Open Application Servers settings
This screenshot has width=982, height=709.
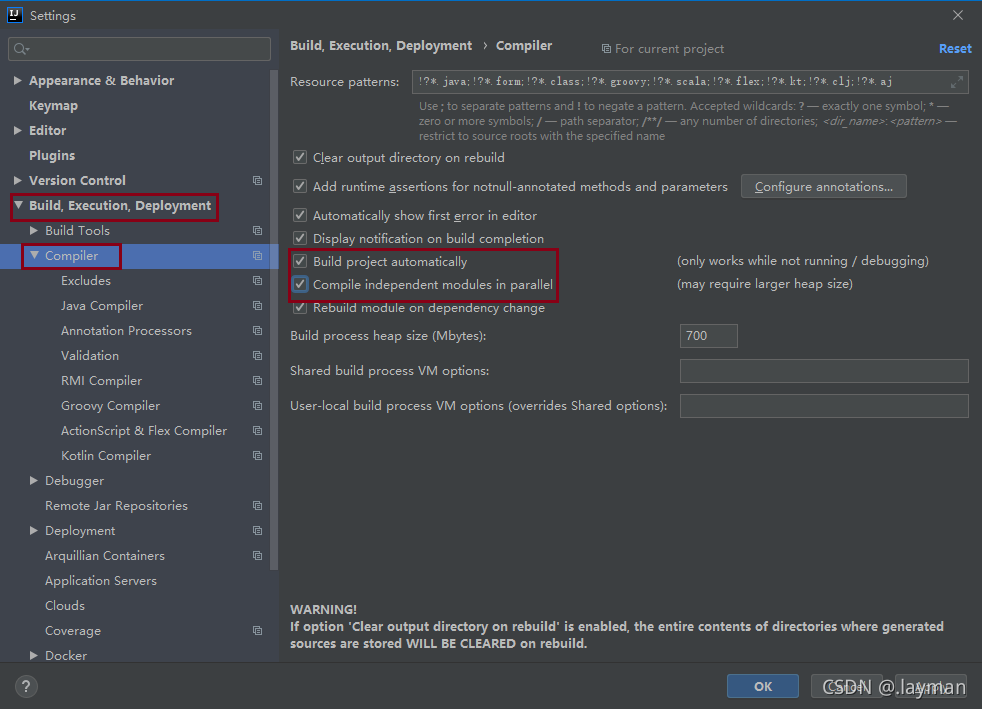[x=101, y=581]
